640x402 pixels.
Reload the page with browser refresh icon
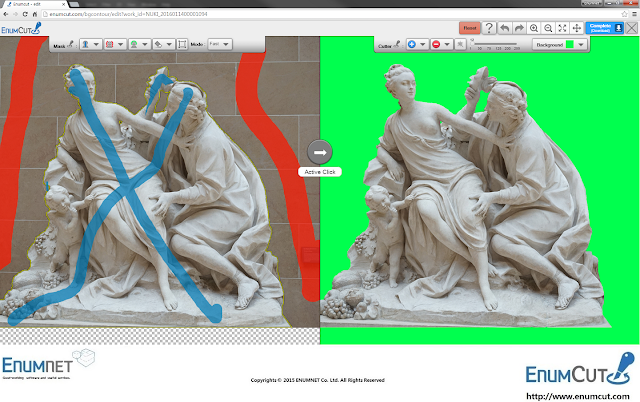[25, 14]
